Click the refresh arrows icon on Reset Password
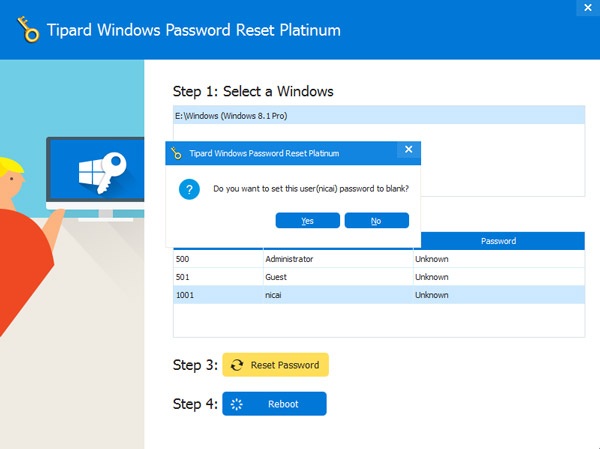 [237, 365]
